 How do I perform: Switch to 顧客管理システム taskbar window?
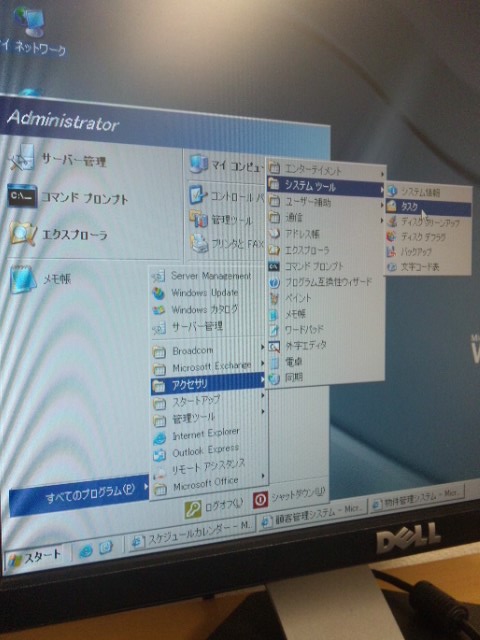click(x=312, y=516)
